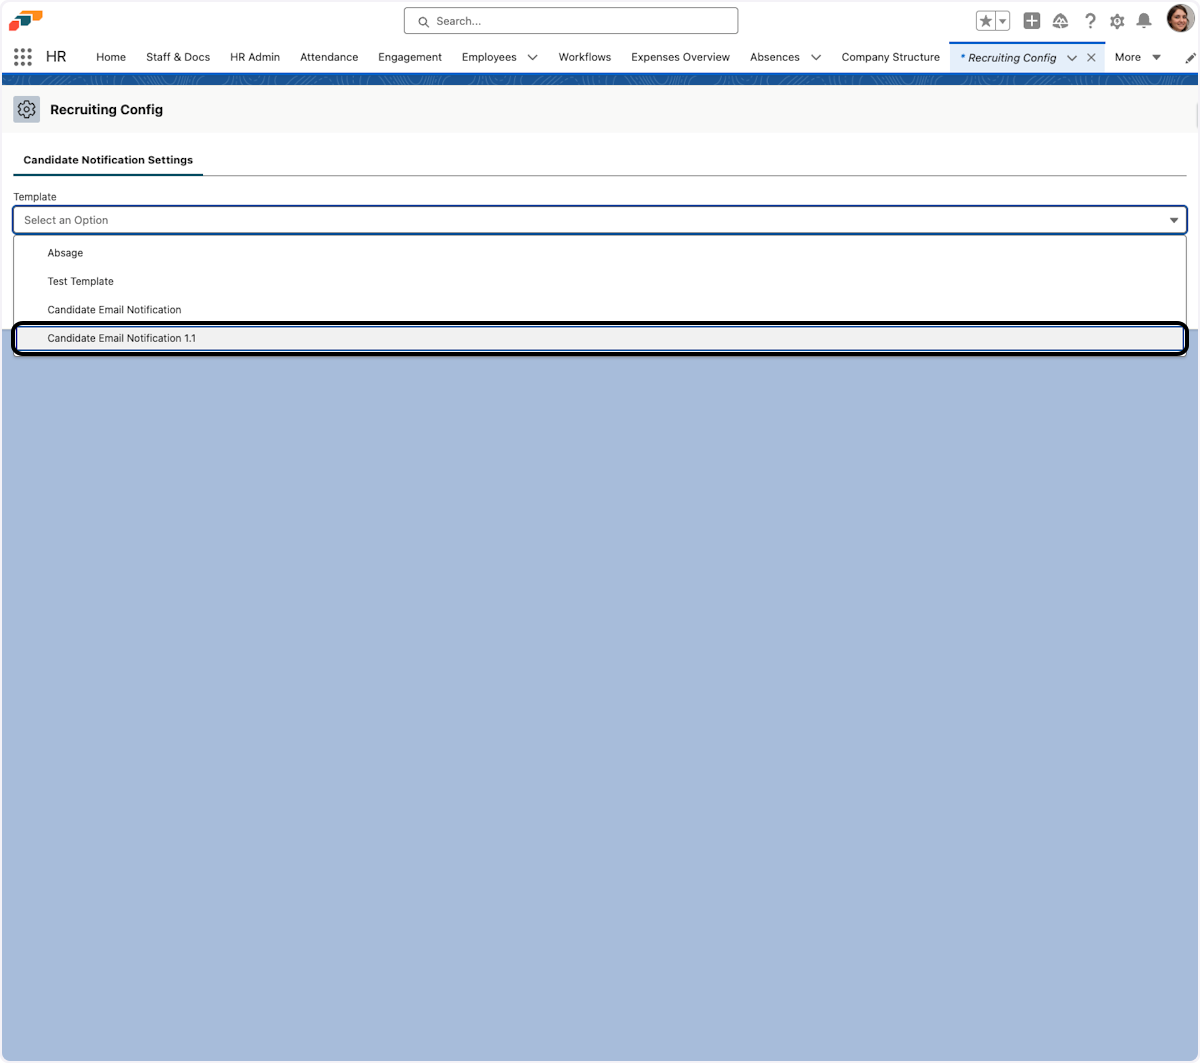Viewport: 1200px width, 1063px height.
Task: Open the notifications bell
Action: 1144,21
